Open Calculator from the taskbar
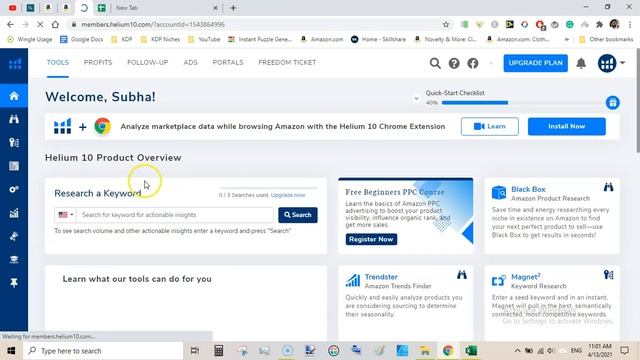Image resolution: width=640 pixels, height=360 pixels. point(218,351)
